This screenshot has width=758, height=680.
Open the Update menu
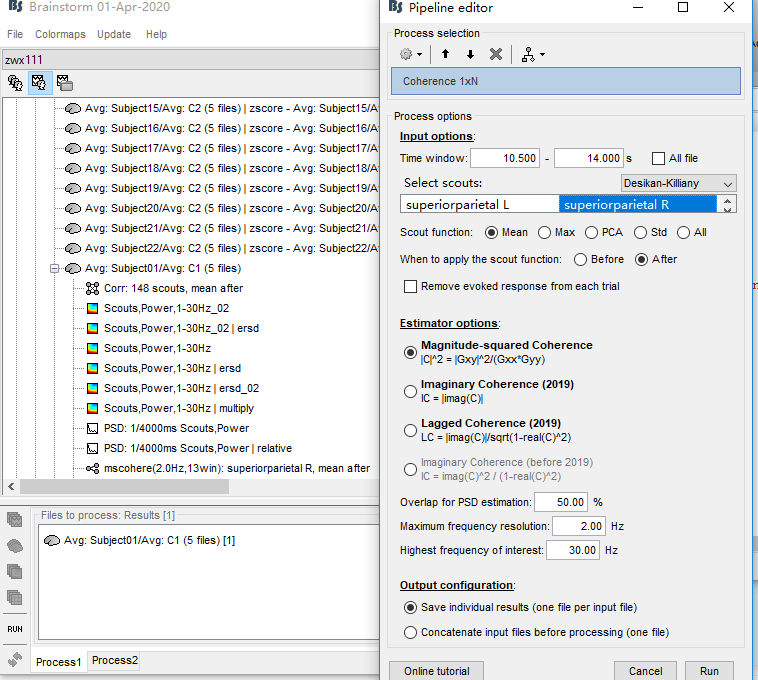click(114, 34)
